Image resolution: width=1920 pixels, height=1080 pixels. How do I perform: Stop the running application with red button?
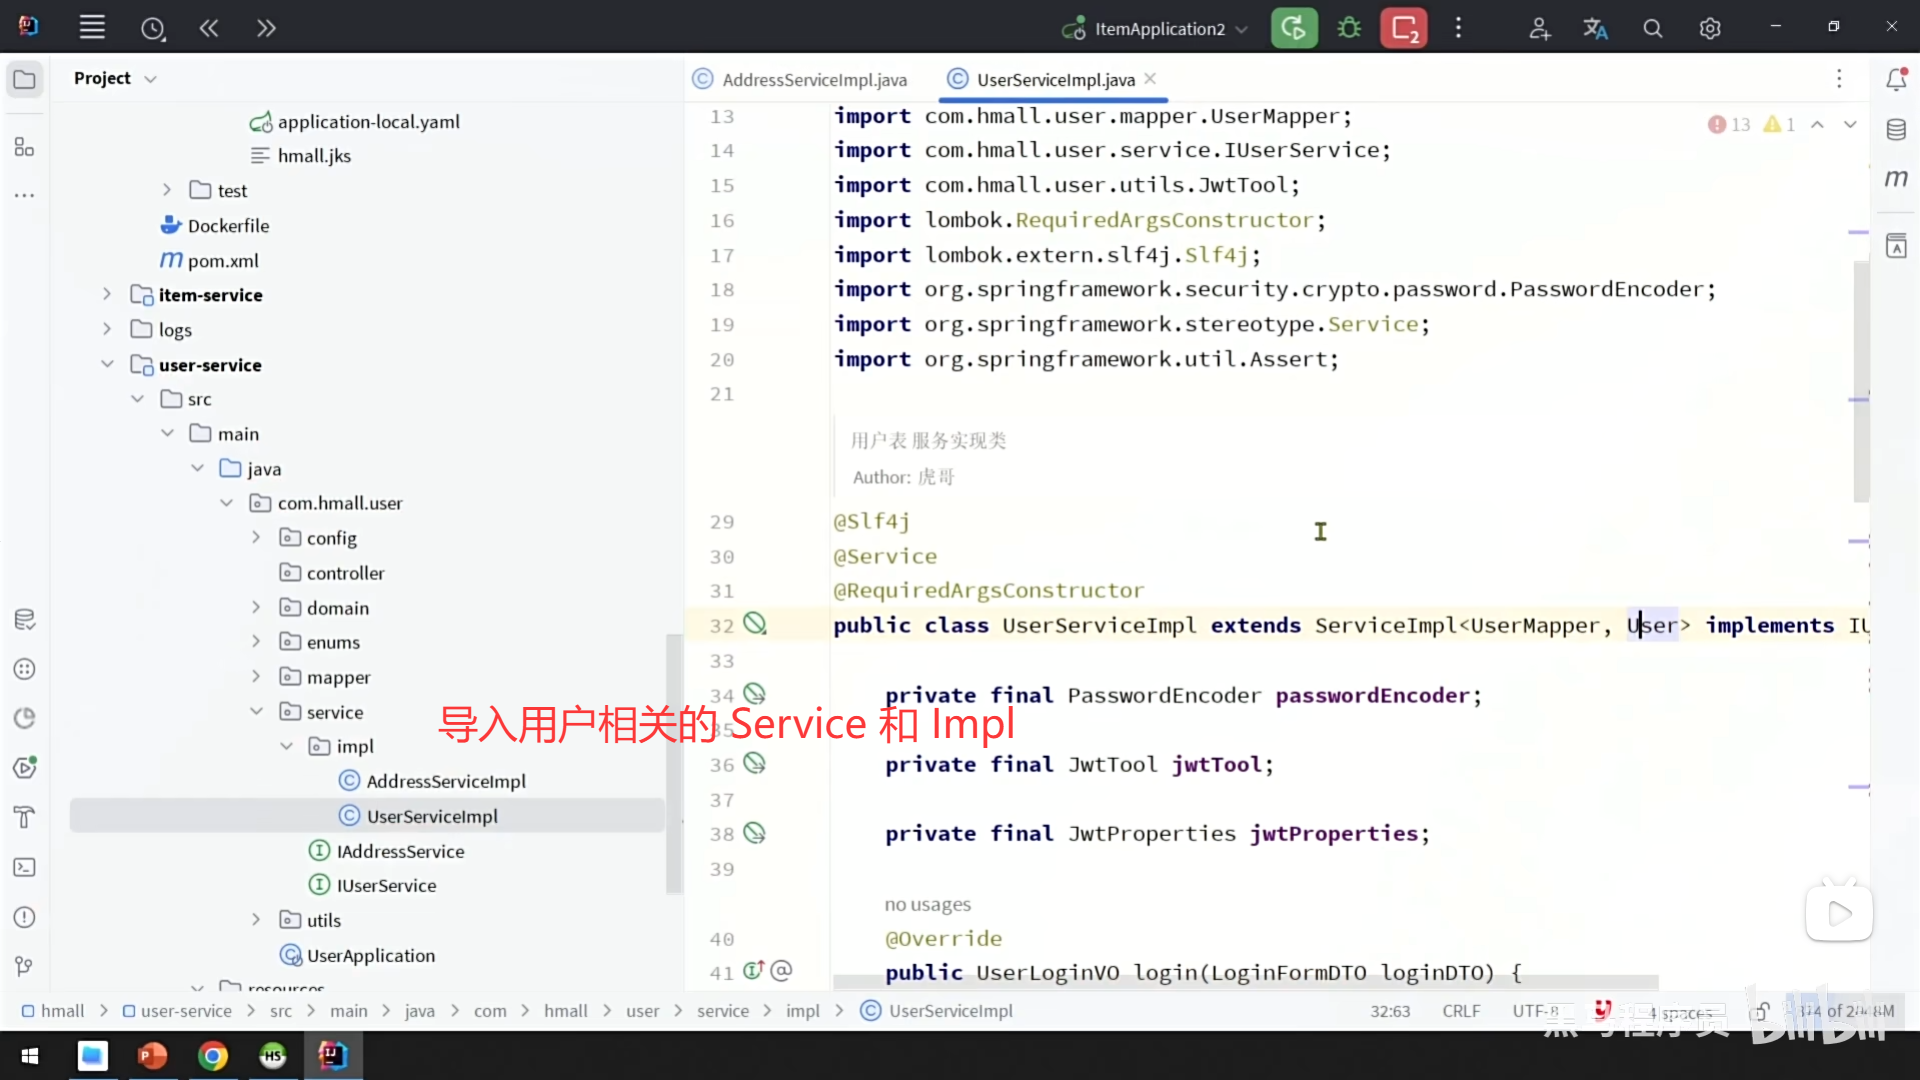[x=1404, y=28]
